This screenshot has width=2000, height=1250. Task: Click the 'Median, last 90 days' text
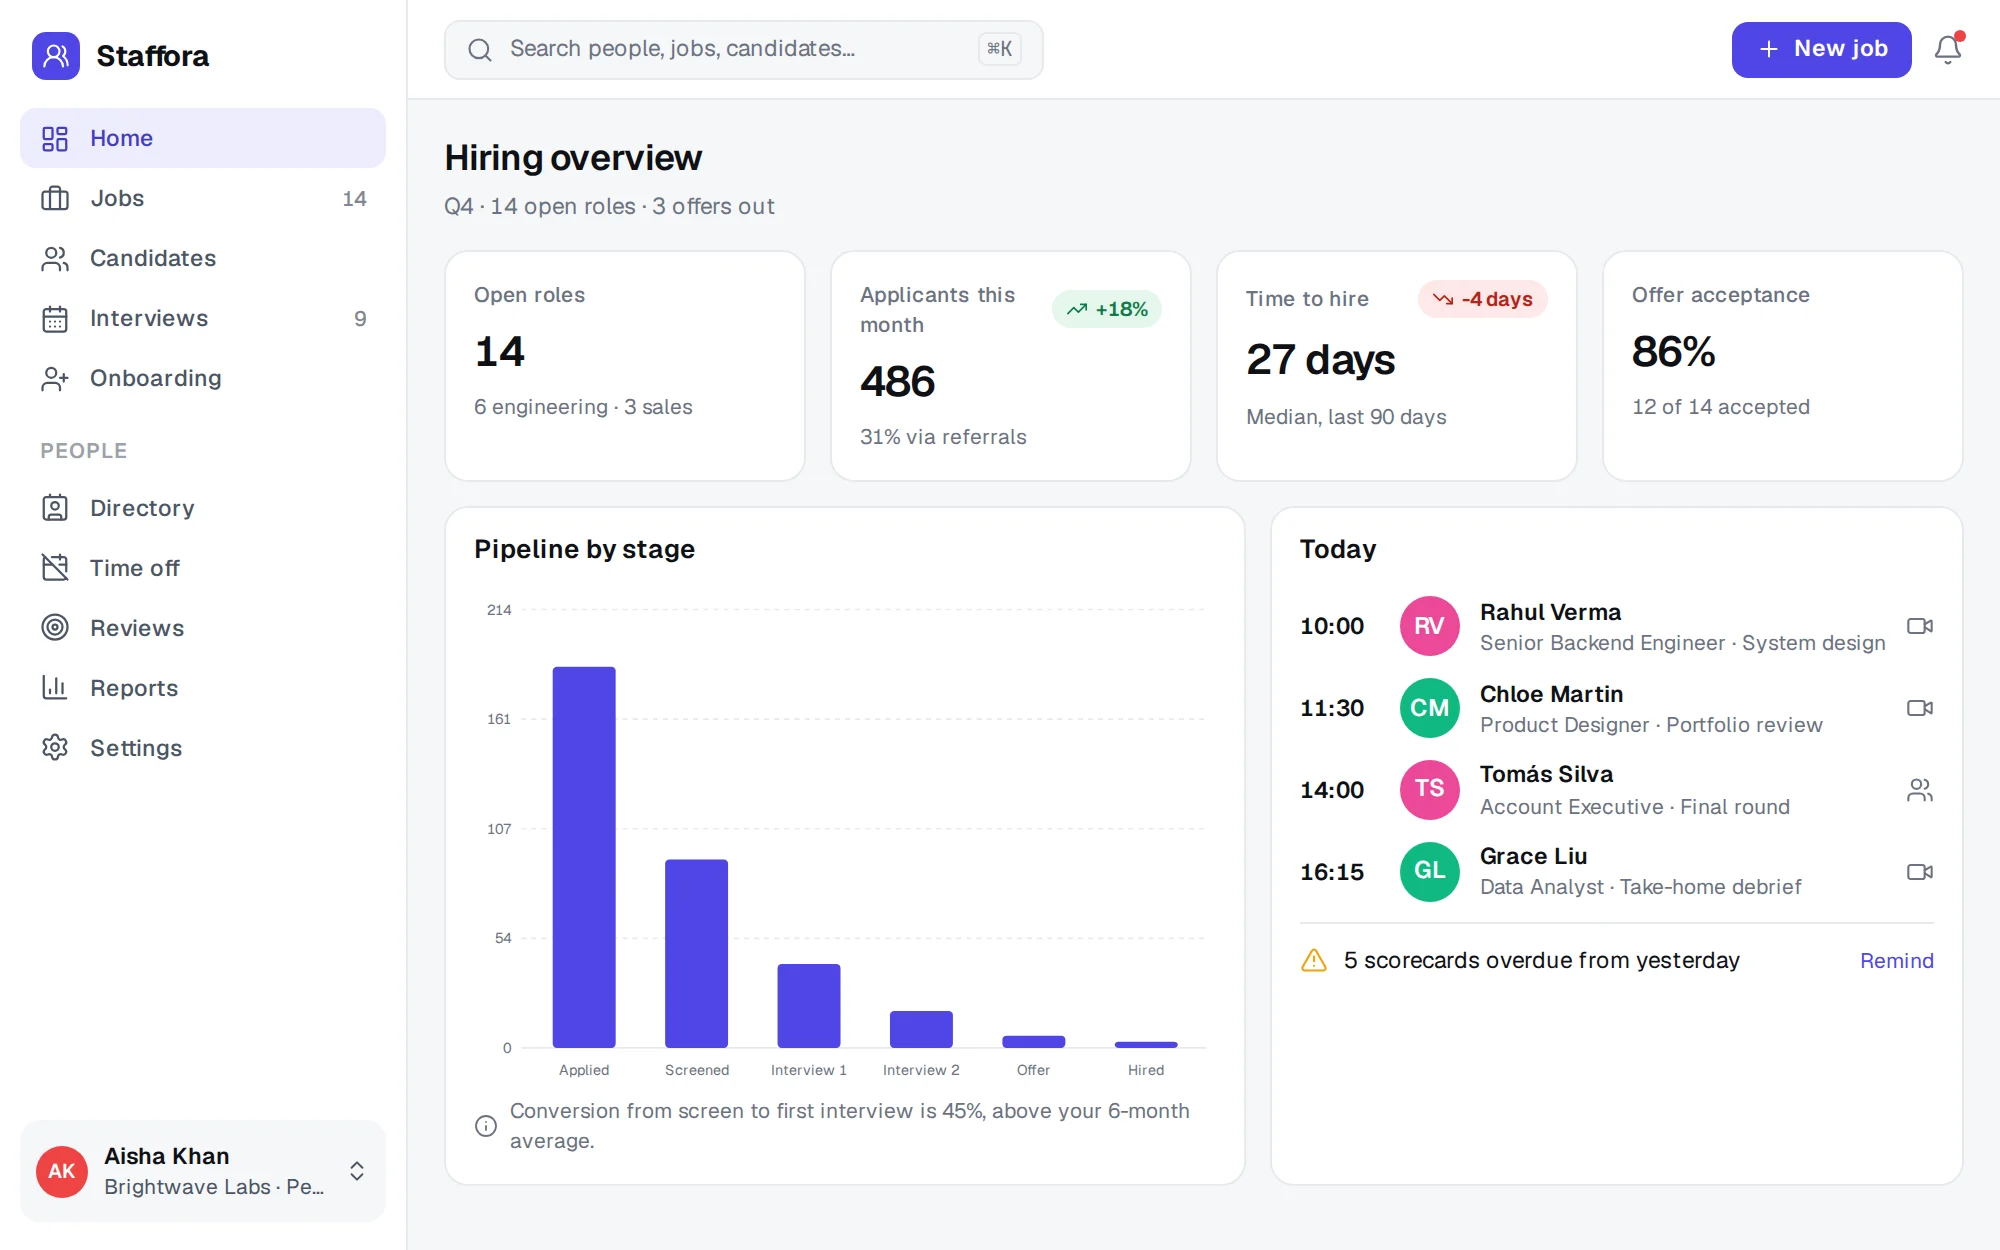point(1346,417)
